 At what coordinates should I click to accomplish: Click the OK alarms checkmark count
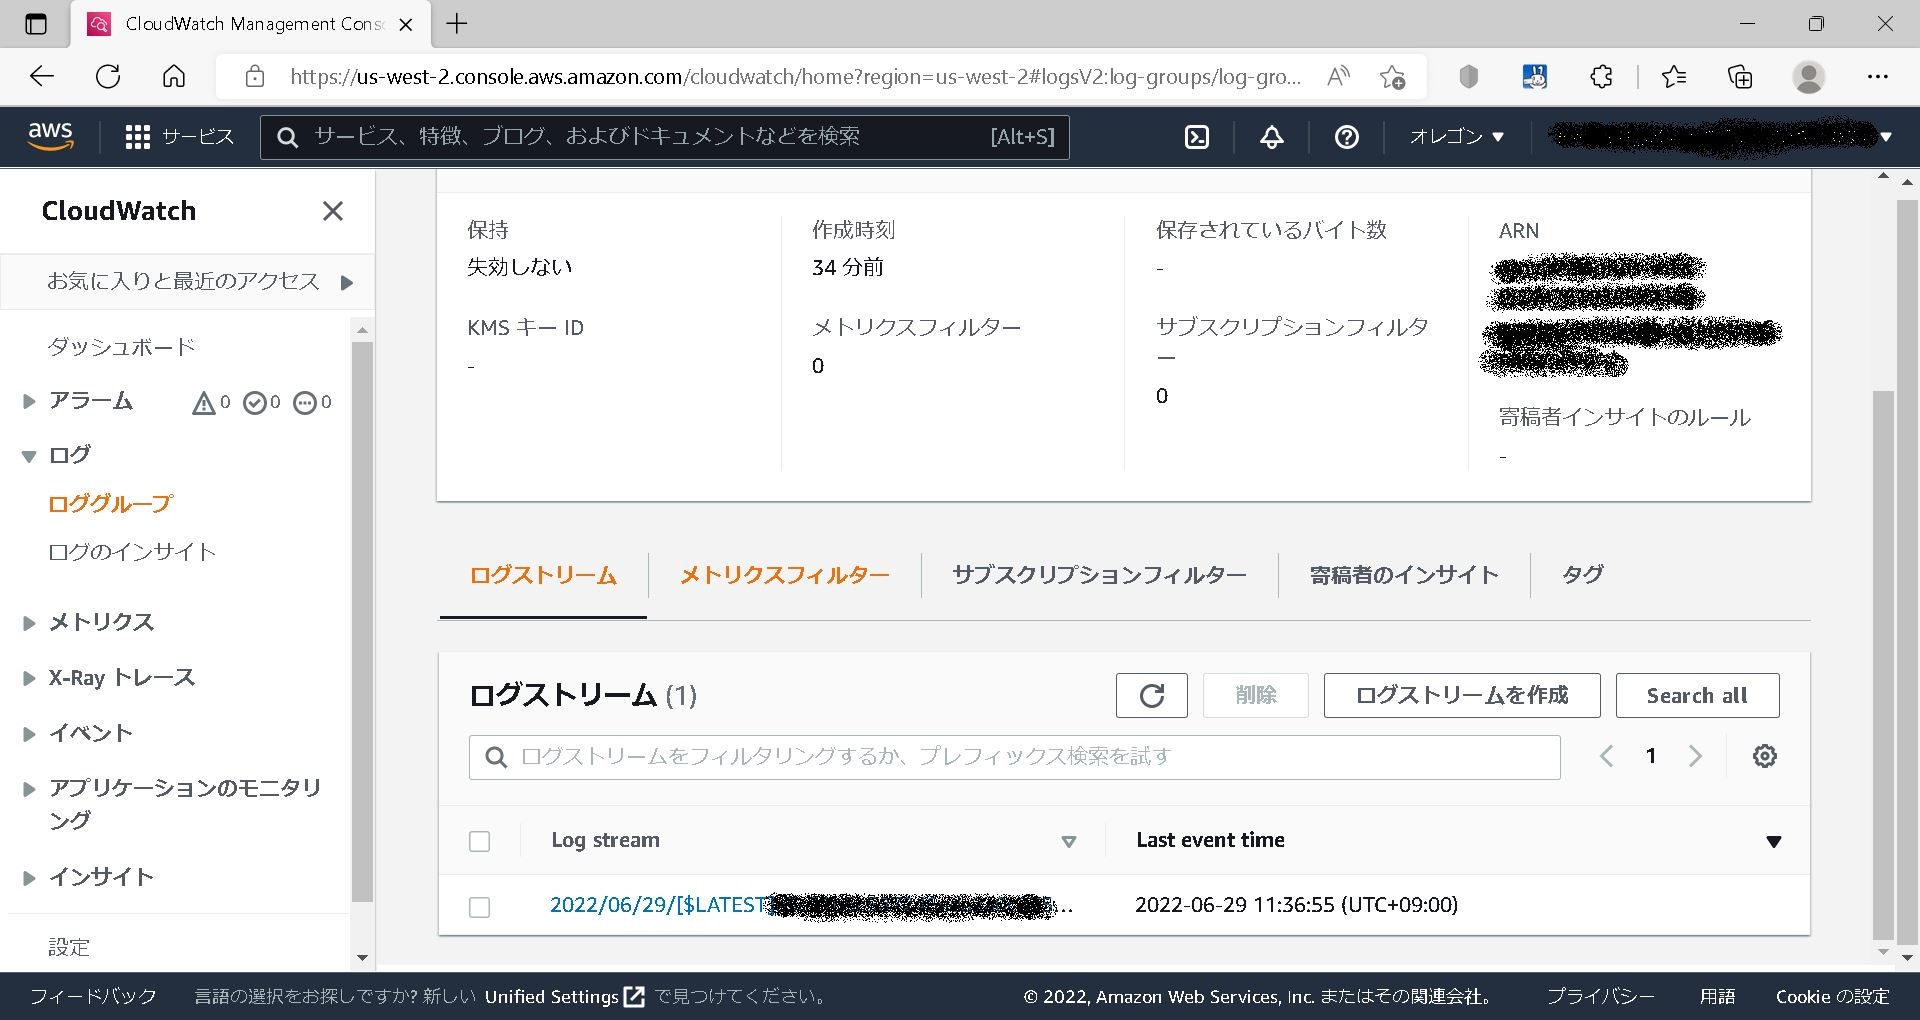262,402
